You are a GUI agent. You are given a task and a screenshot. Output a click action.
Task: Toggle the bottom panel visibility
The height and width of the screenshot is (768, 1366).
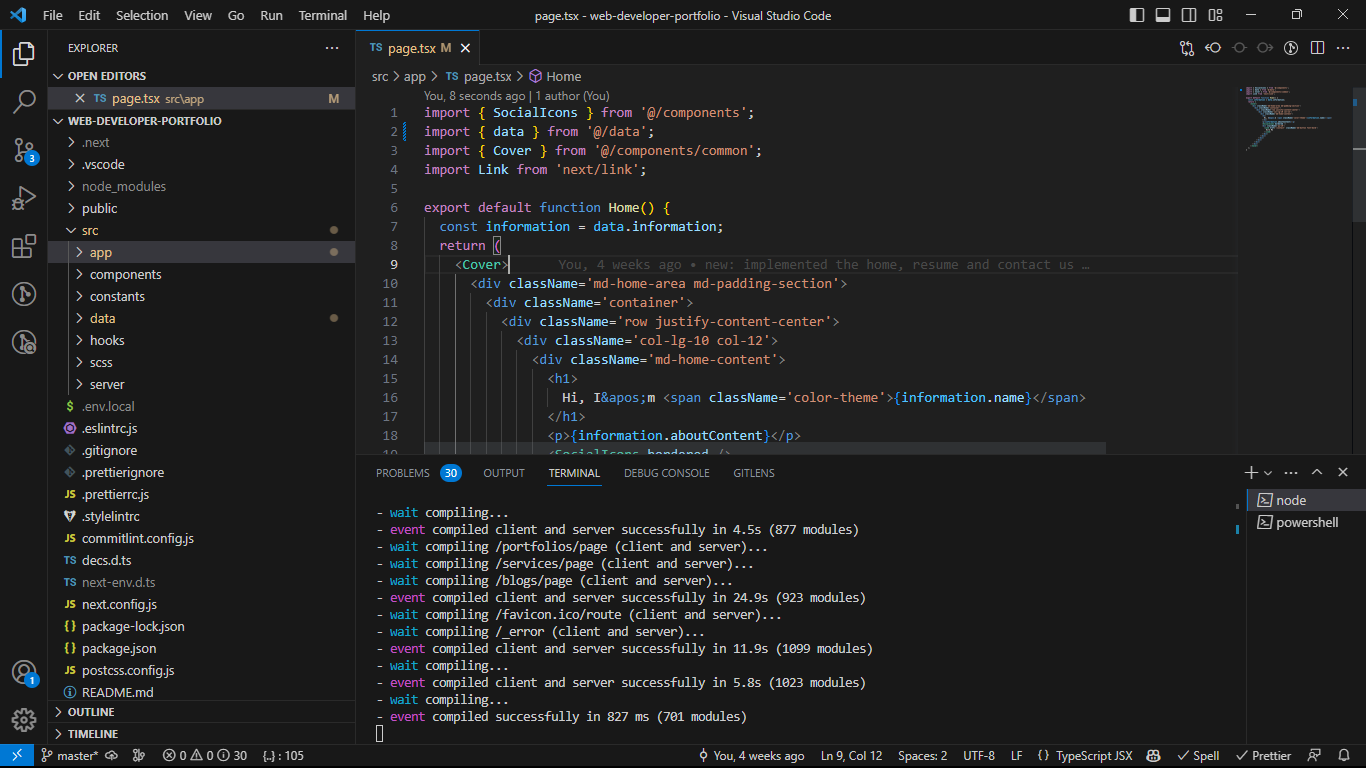tap(1163, 15)
